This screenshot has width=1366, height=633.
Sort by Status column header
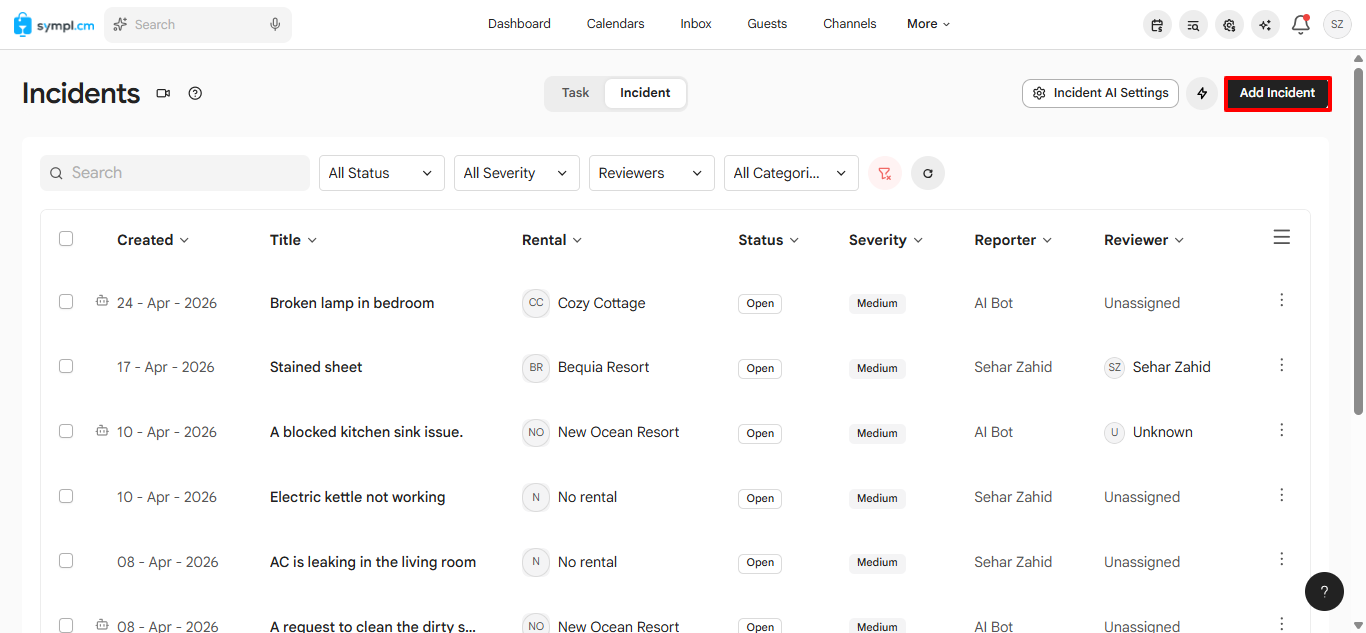[769, 240]
